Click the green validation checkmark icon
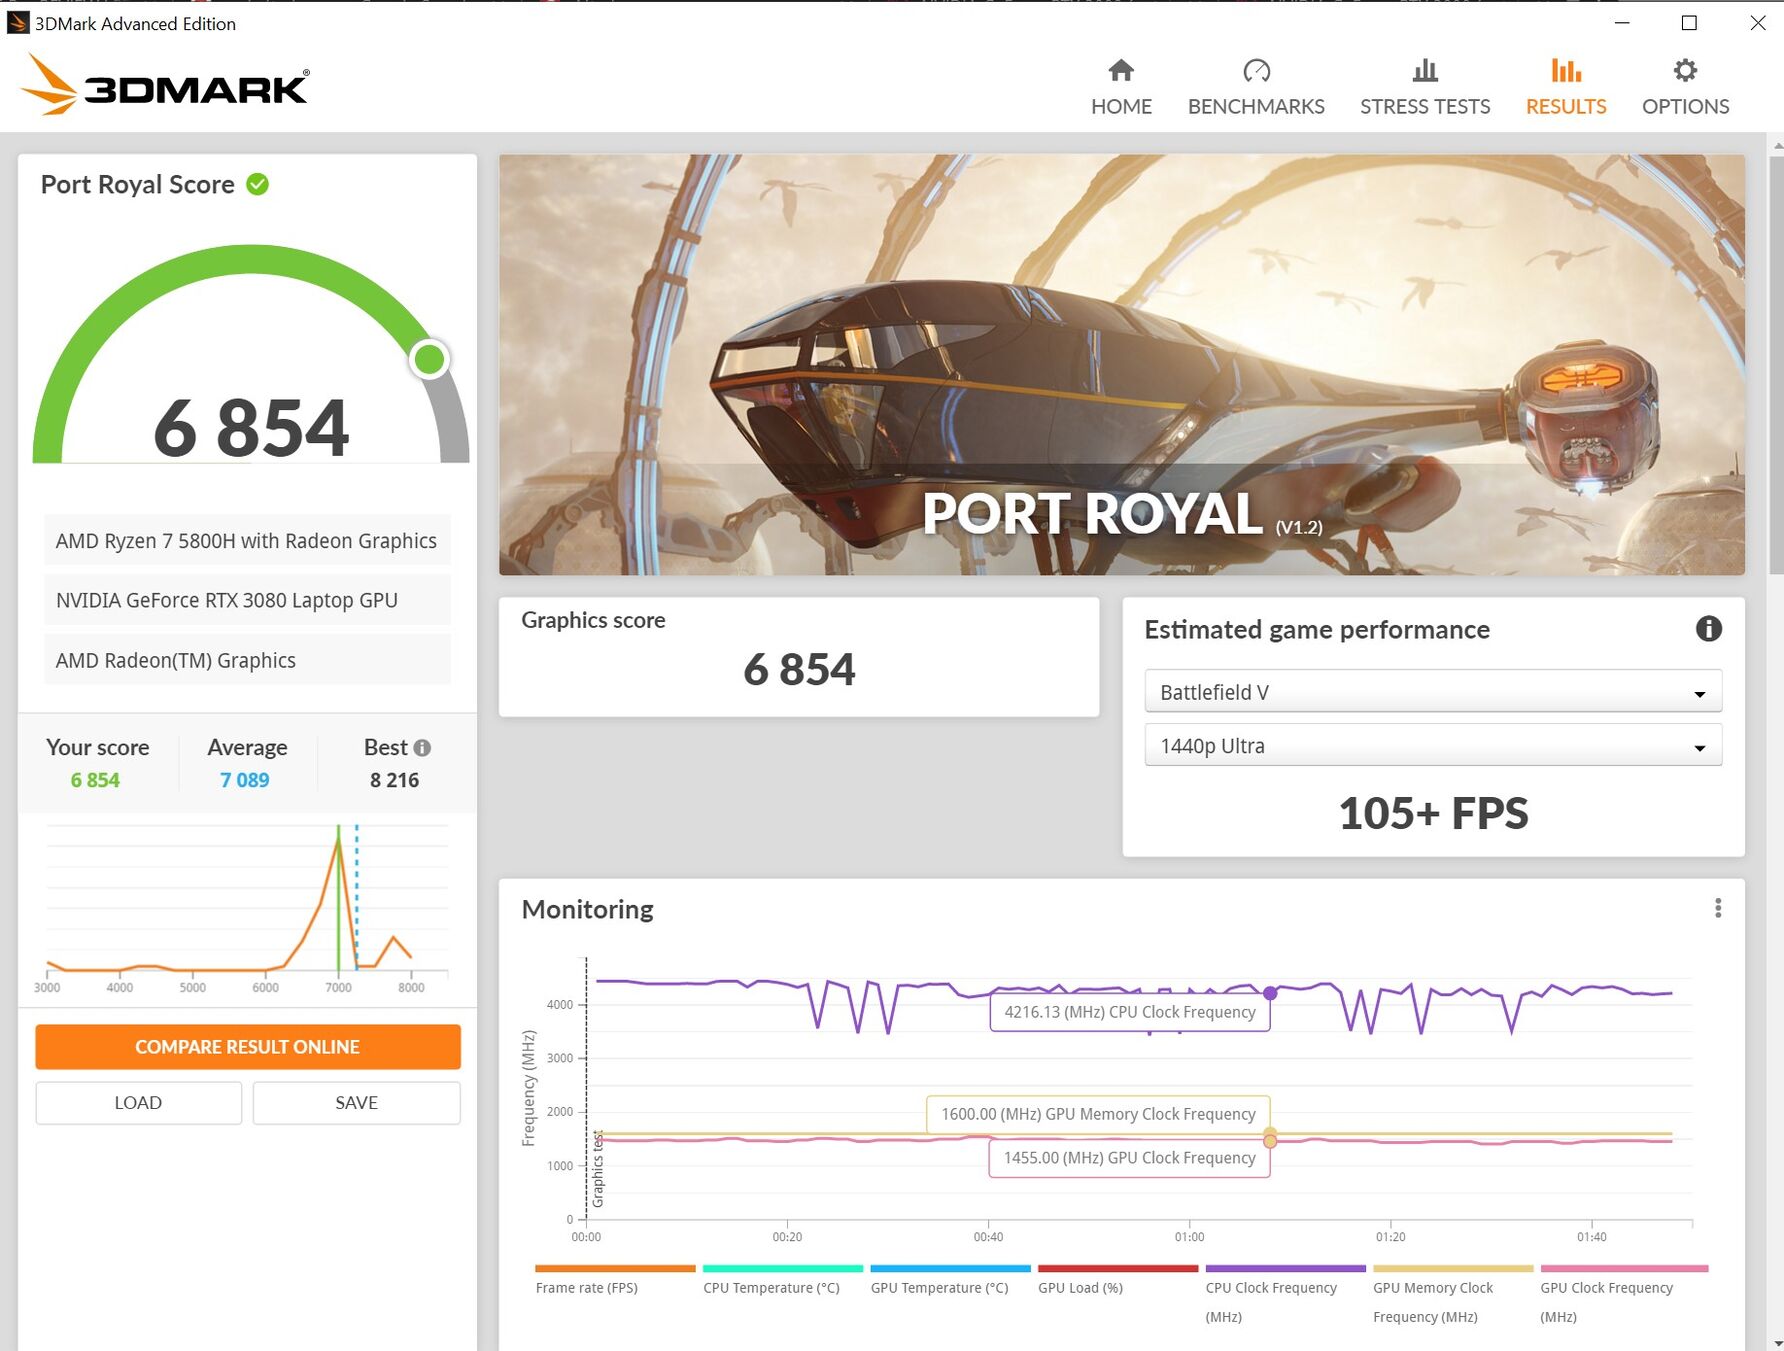 [257, 184]
